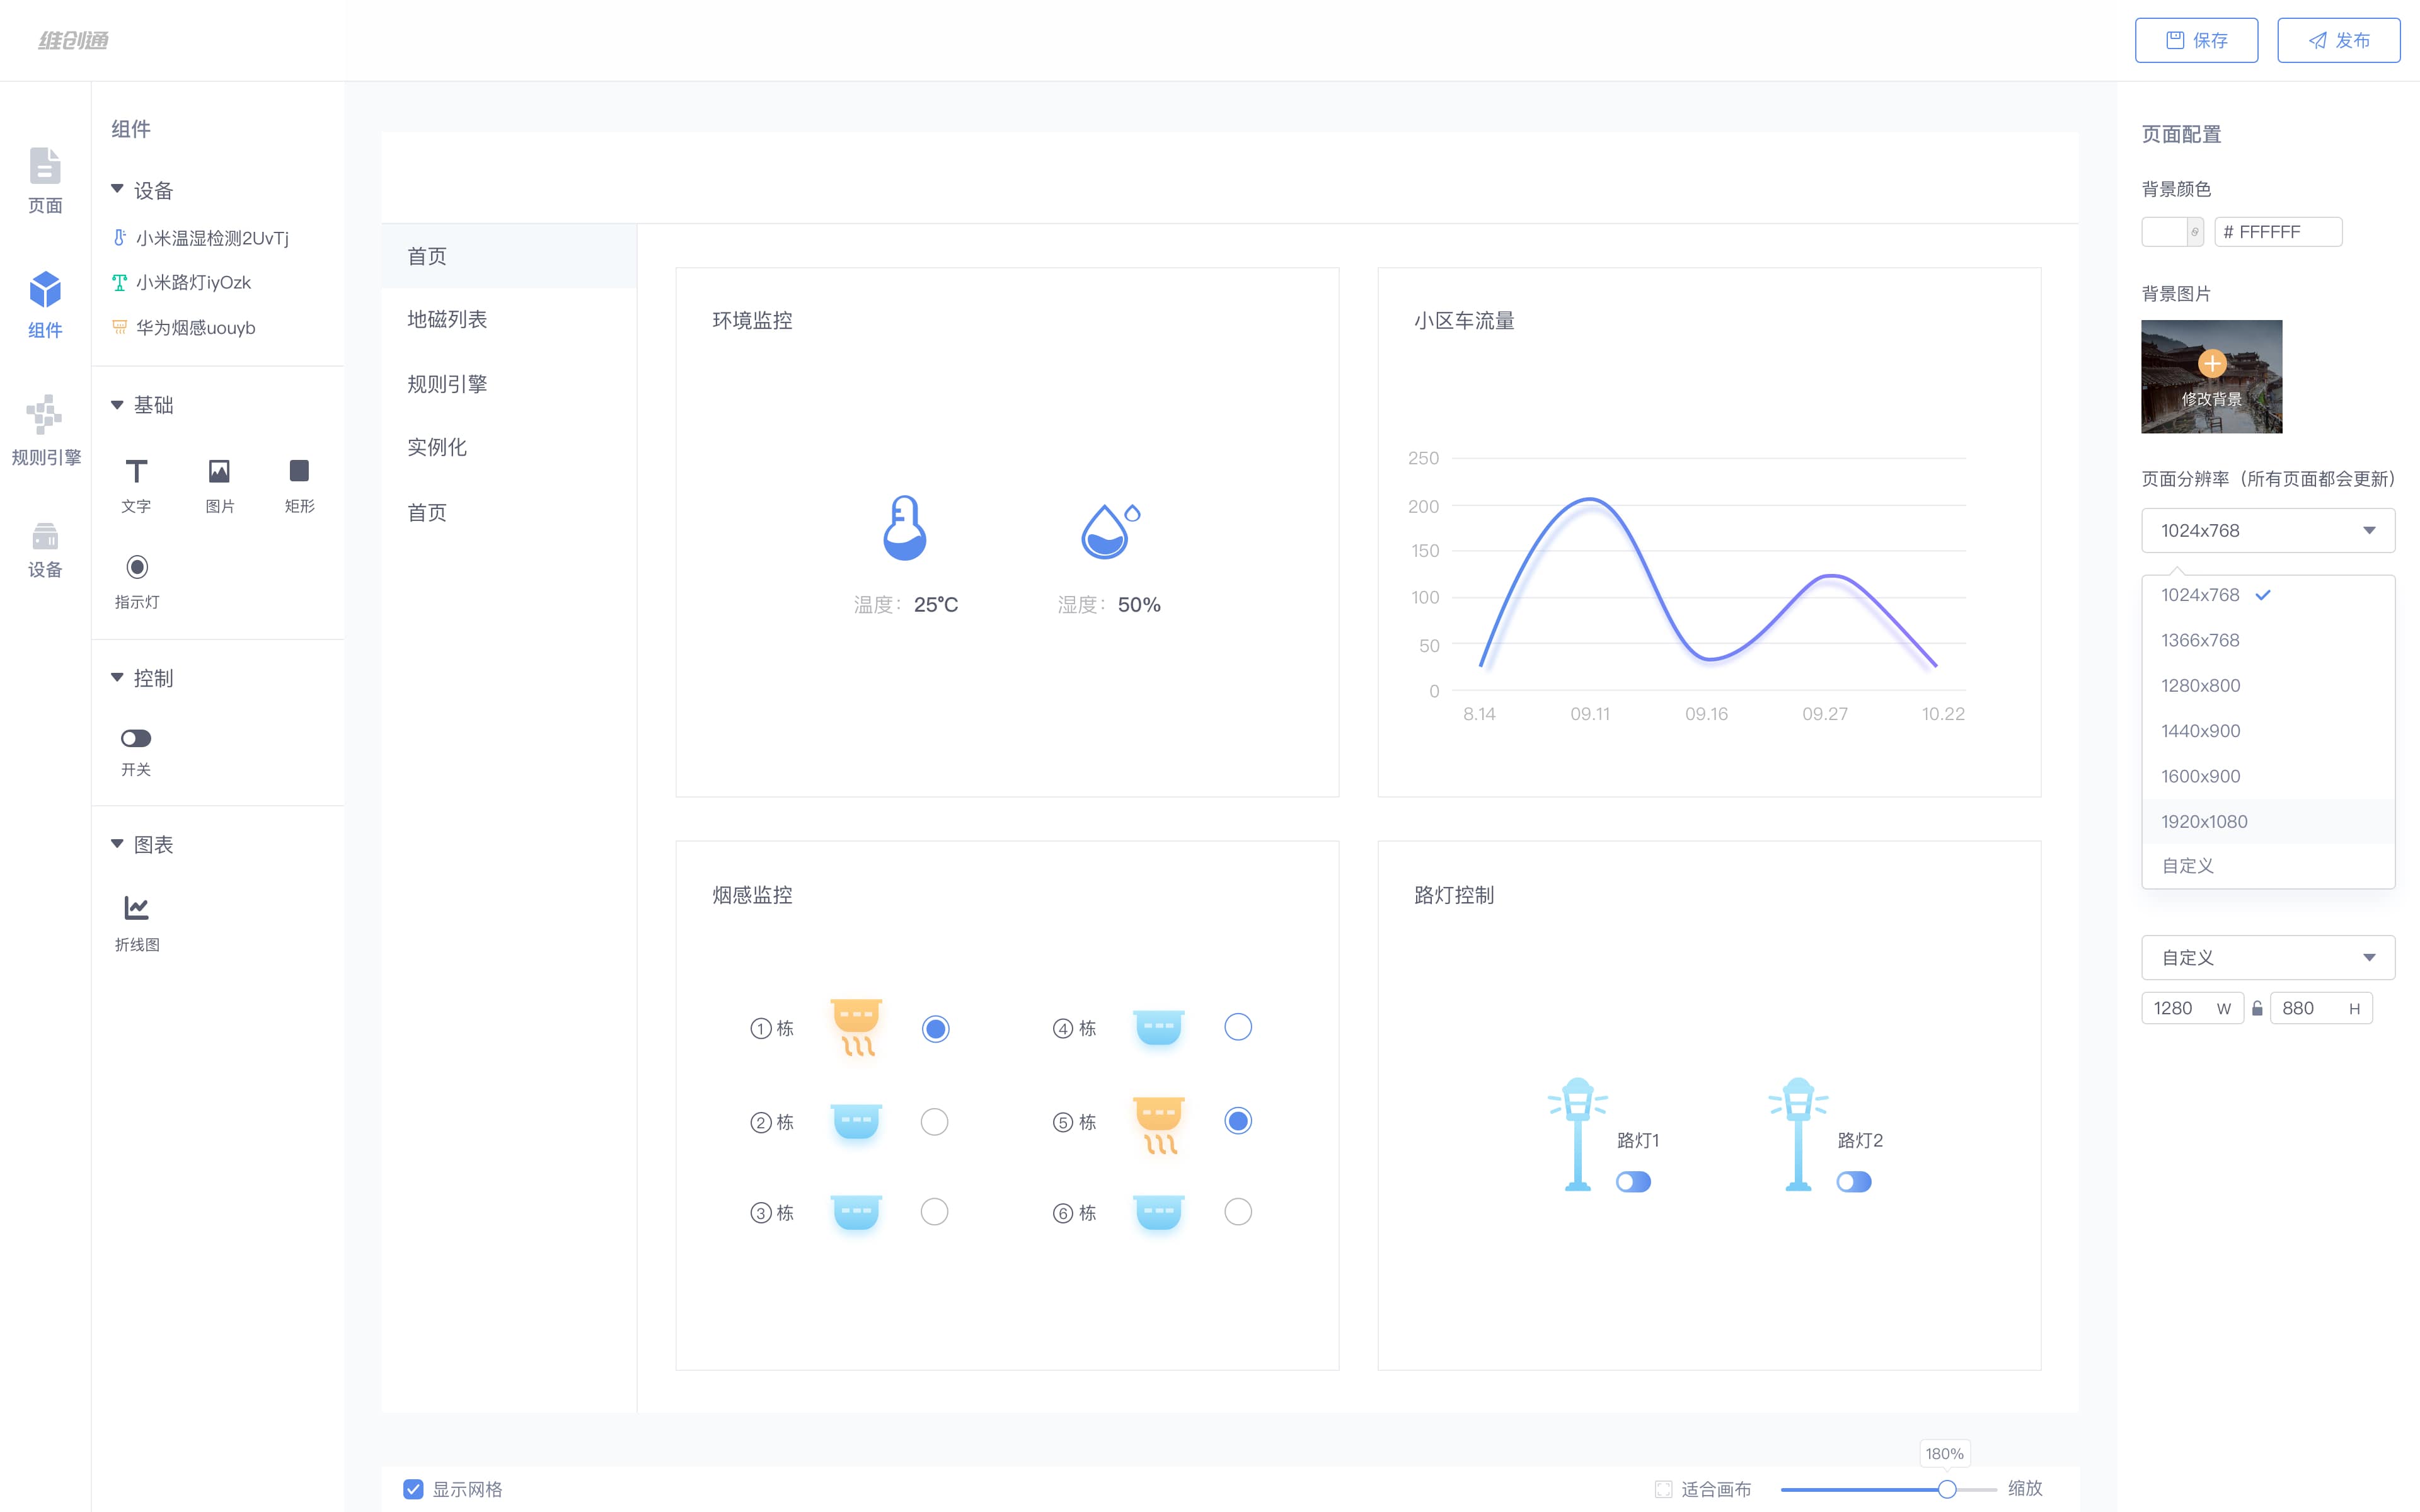Click the 维创通 logo
This screenshot has width=2420, height=1512.
73,40
